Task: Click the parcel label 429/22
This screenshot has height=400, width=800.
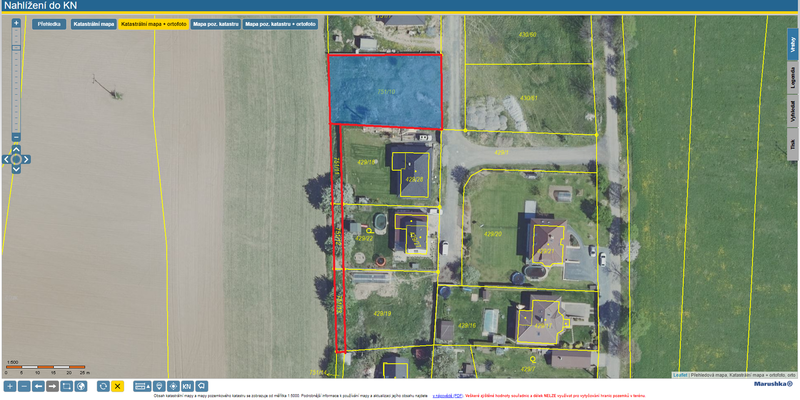Action: click(364, 238)
